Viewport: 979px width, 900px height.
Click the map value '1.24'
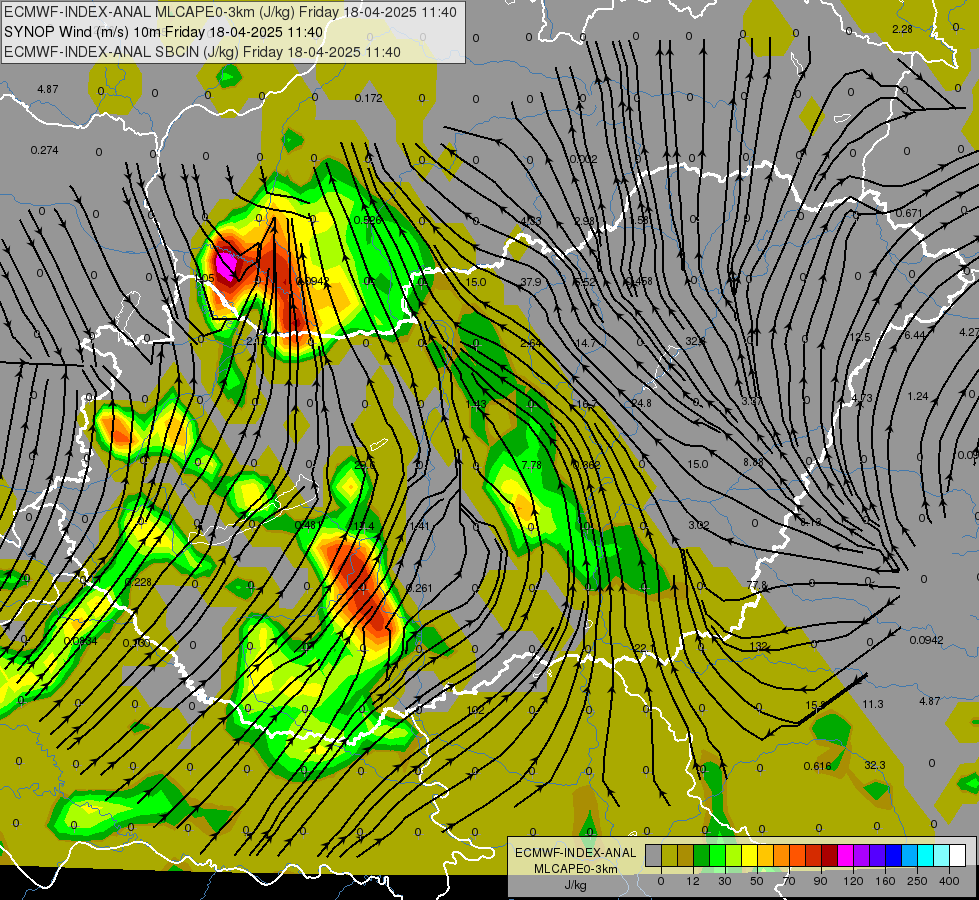point(918,397)
